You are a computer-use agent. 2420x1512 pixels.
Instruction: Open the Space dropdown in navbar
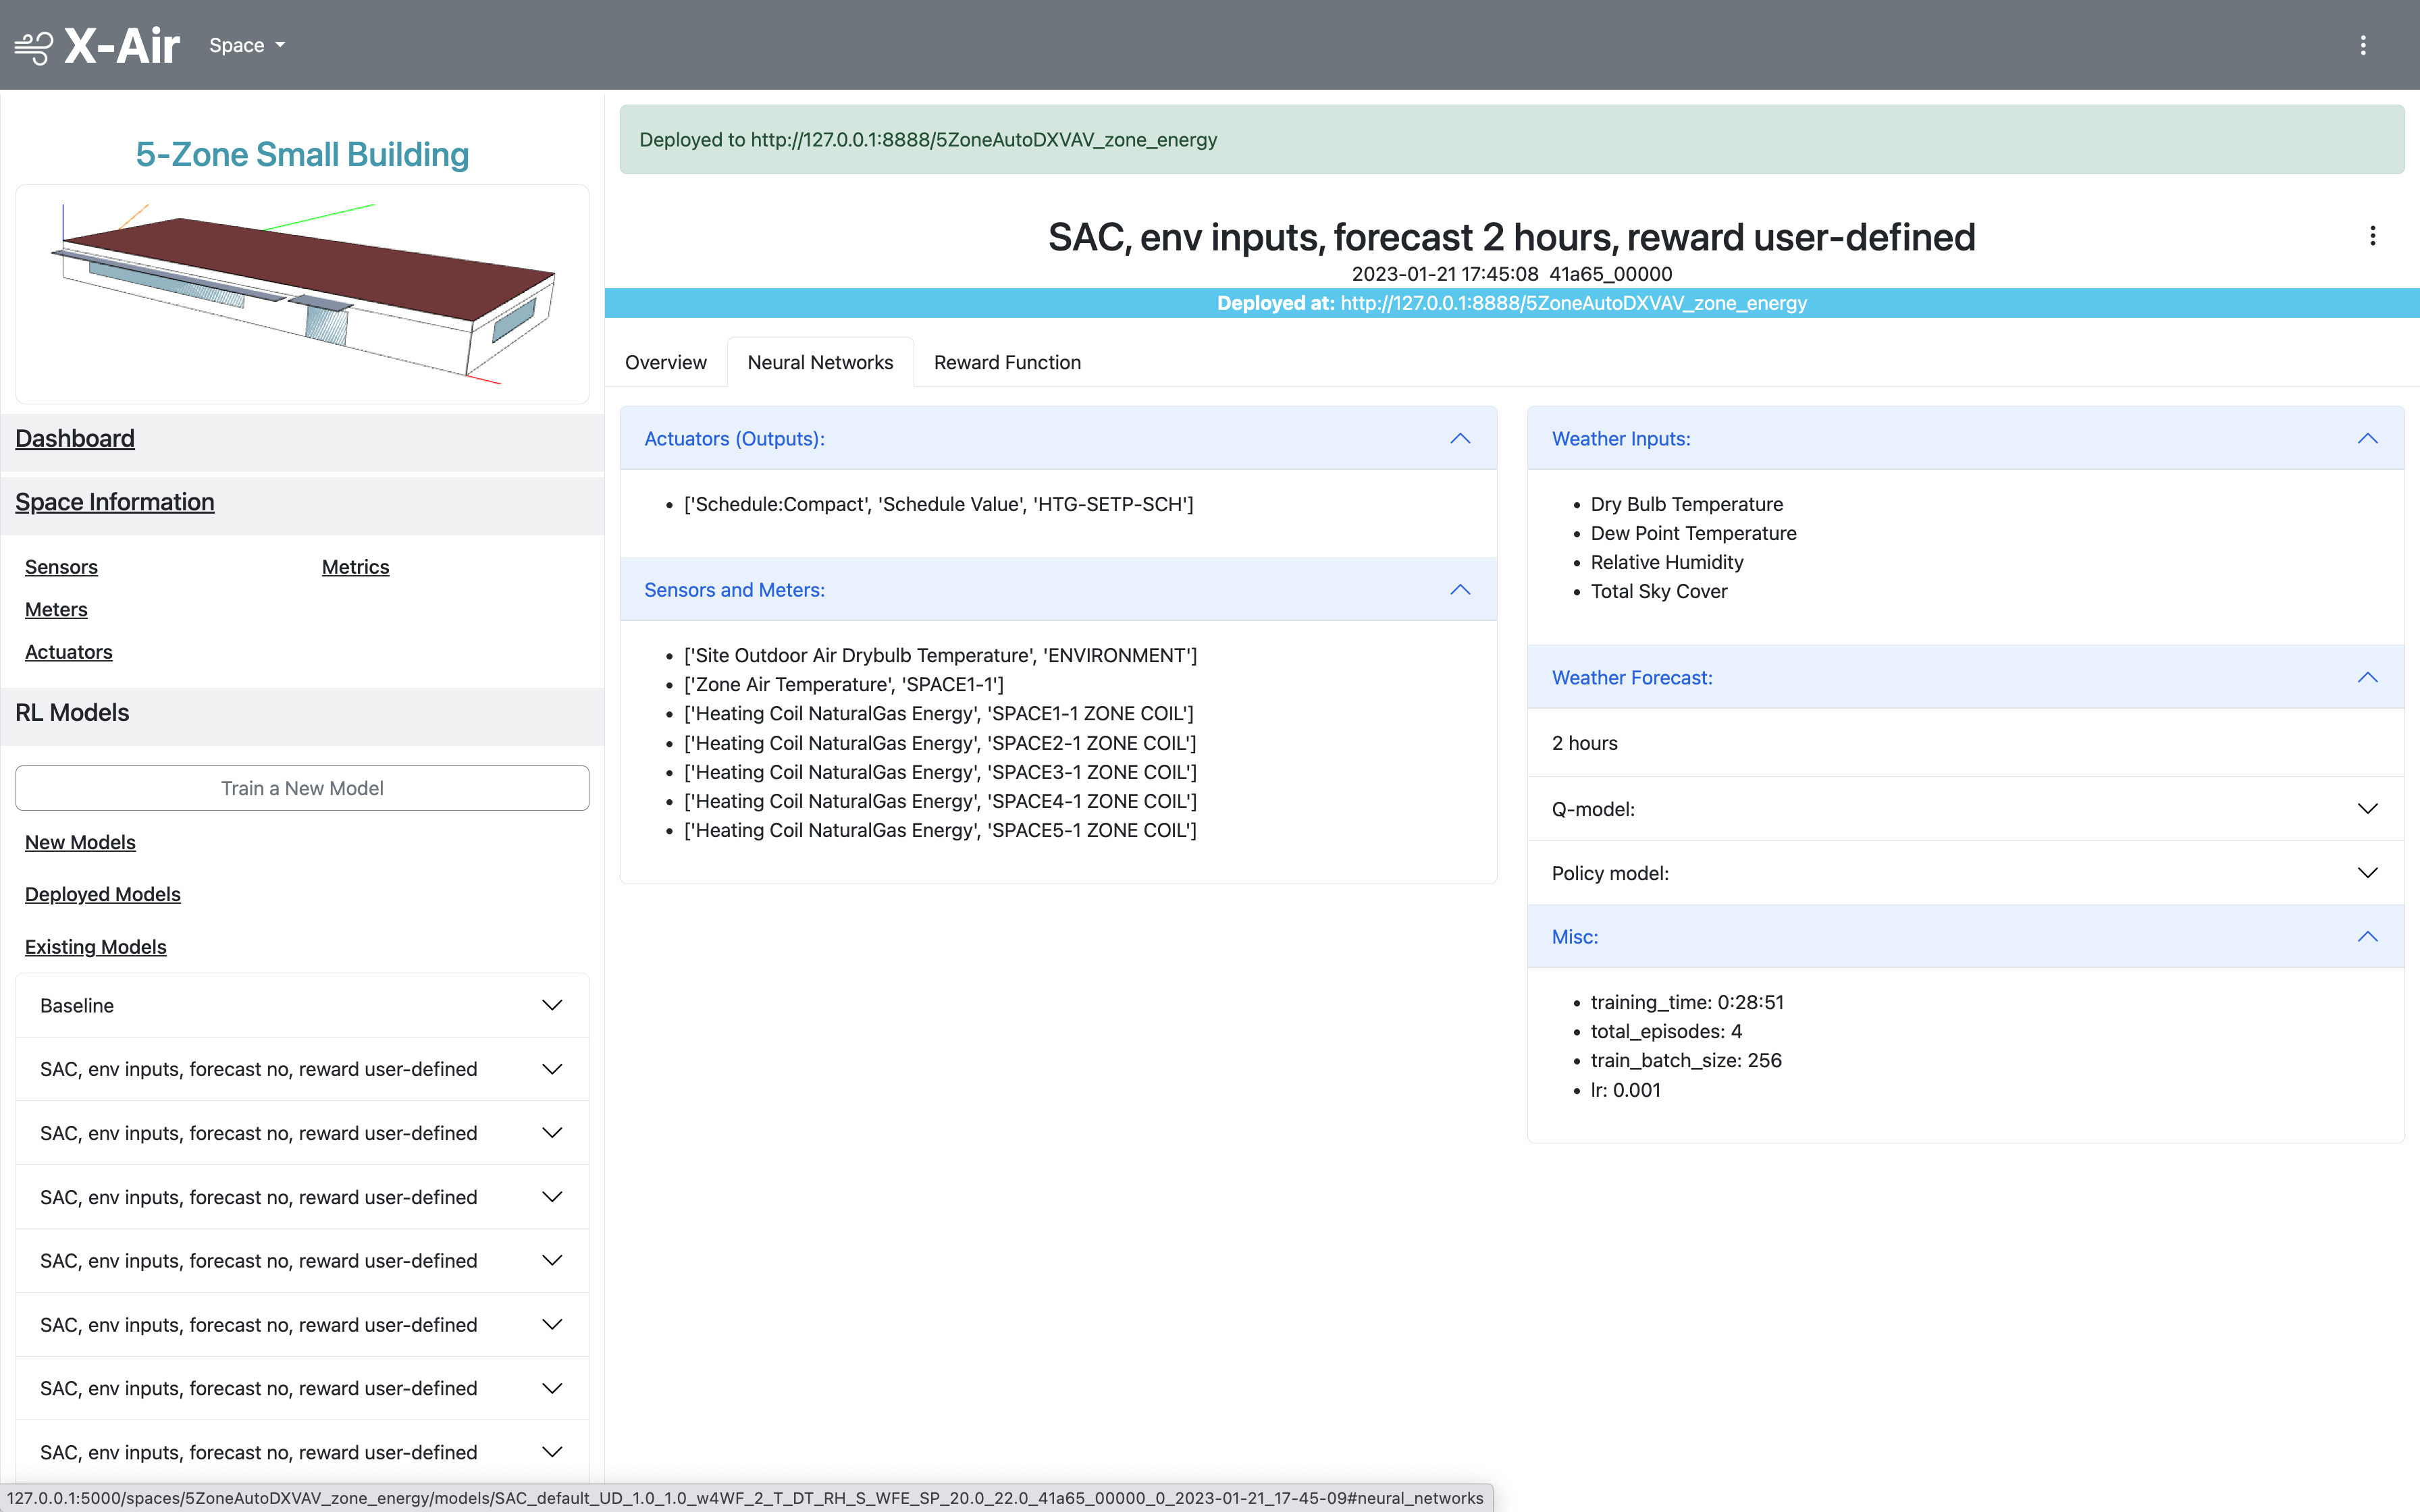(247, 45)
